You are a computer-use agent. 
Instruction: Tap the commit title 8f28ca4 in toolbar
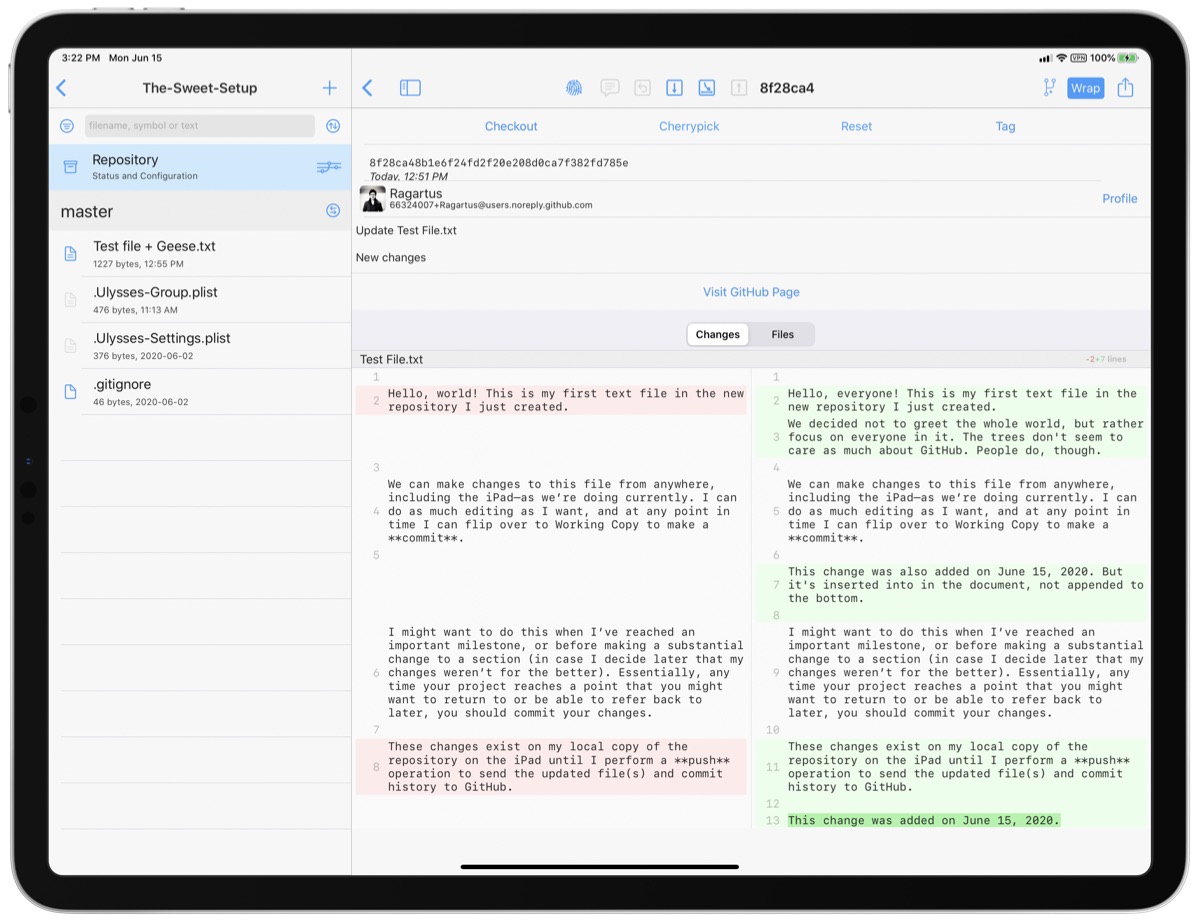click(x=787, y=88)
